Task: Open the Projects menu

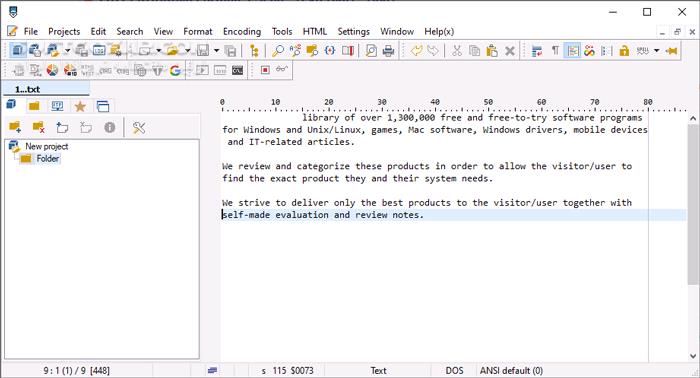Action: pyautogui.click(x=64, y=31)
